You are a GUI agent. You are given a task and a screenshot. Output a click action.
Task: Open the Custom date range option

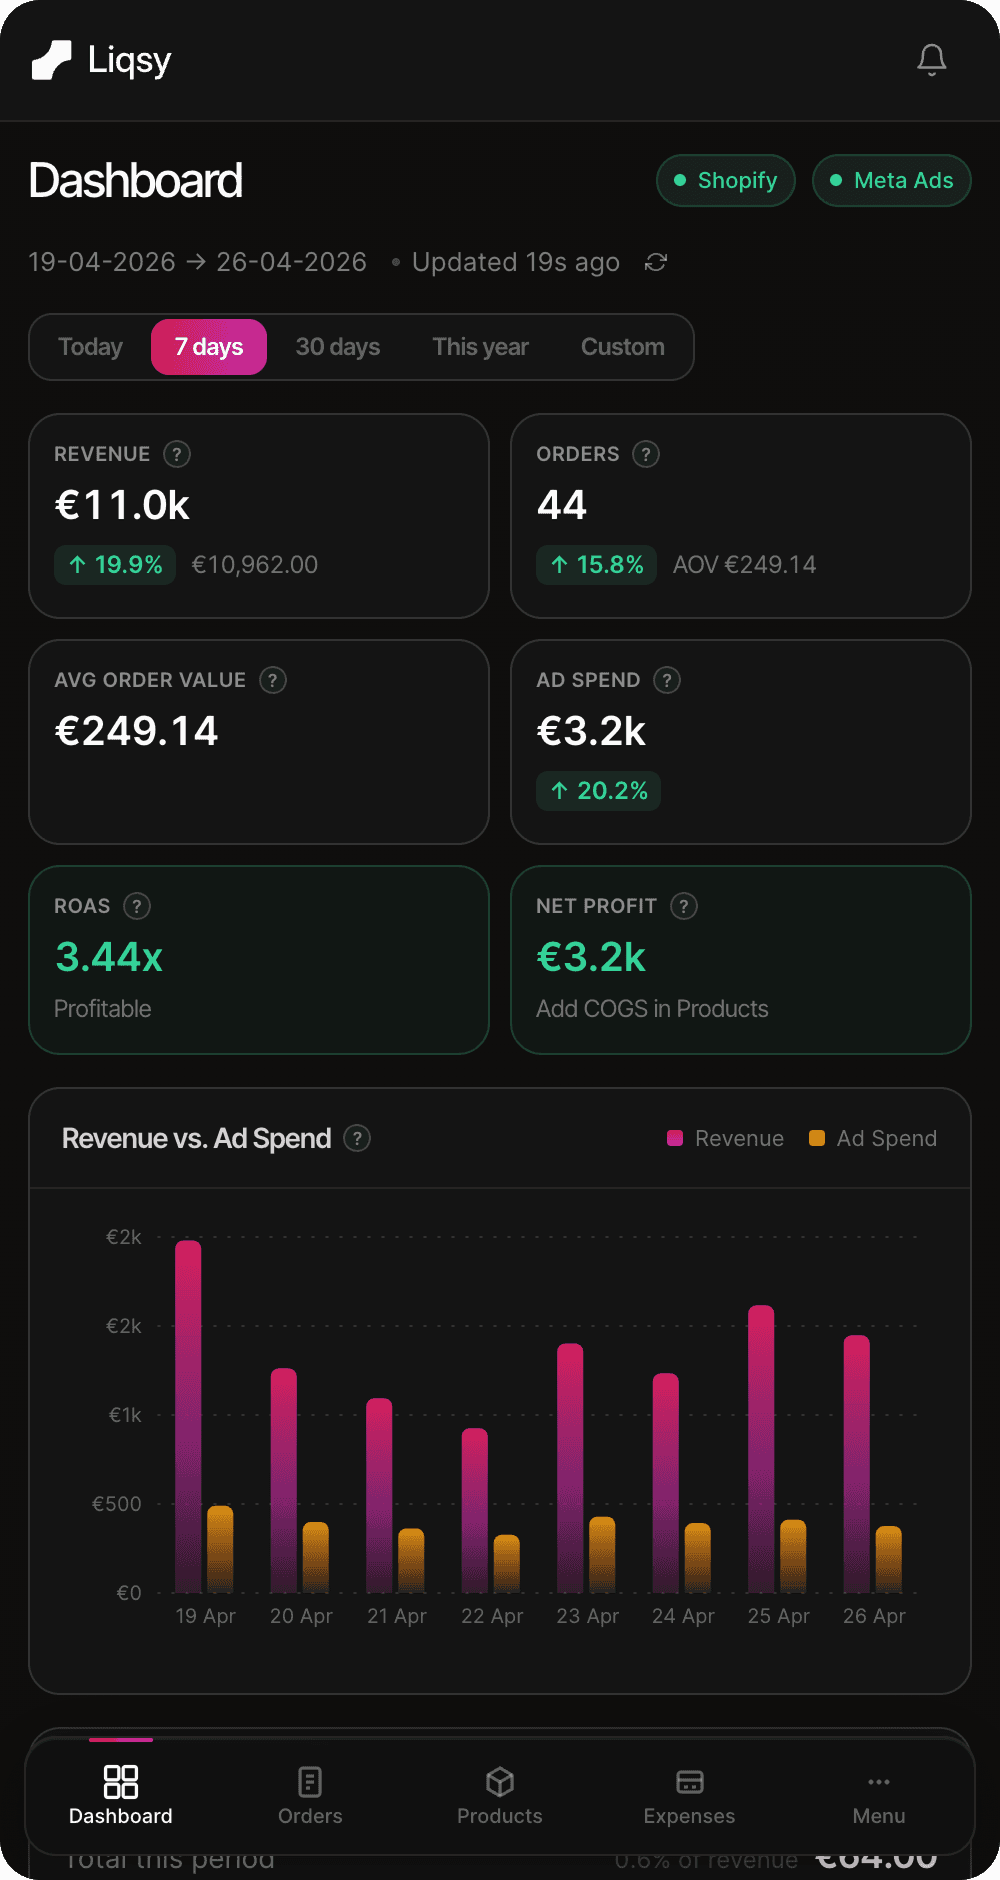tap(622, 347)
